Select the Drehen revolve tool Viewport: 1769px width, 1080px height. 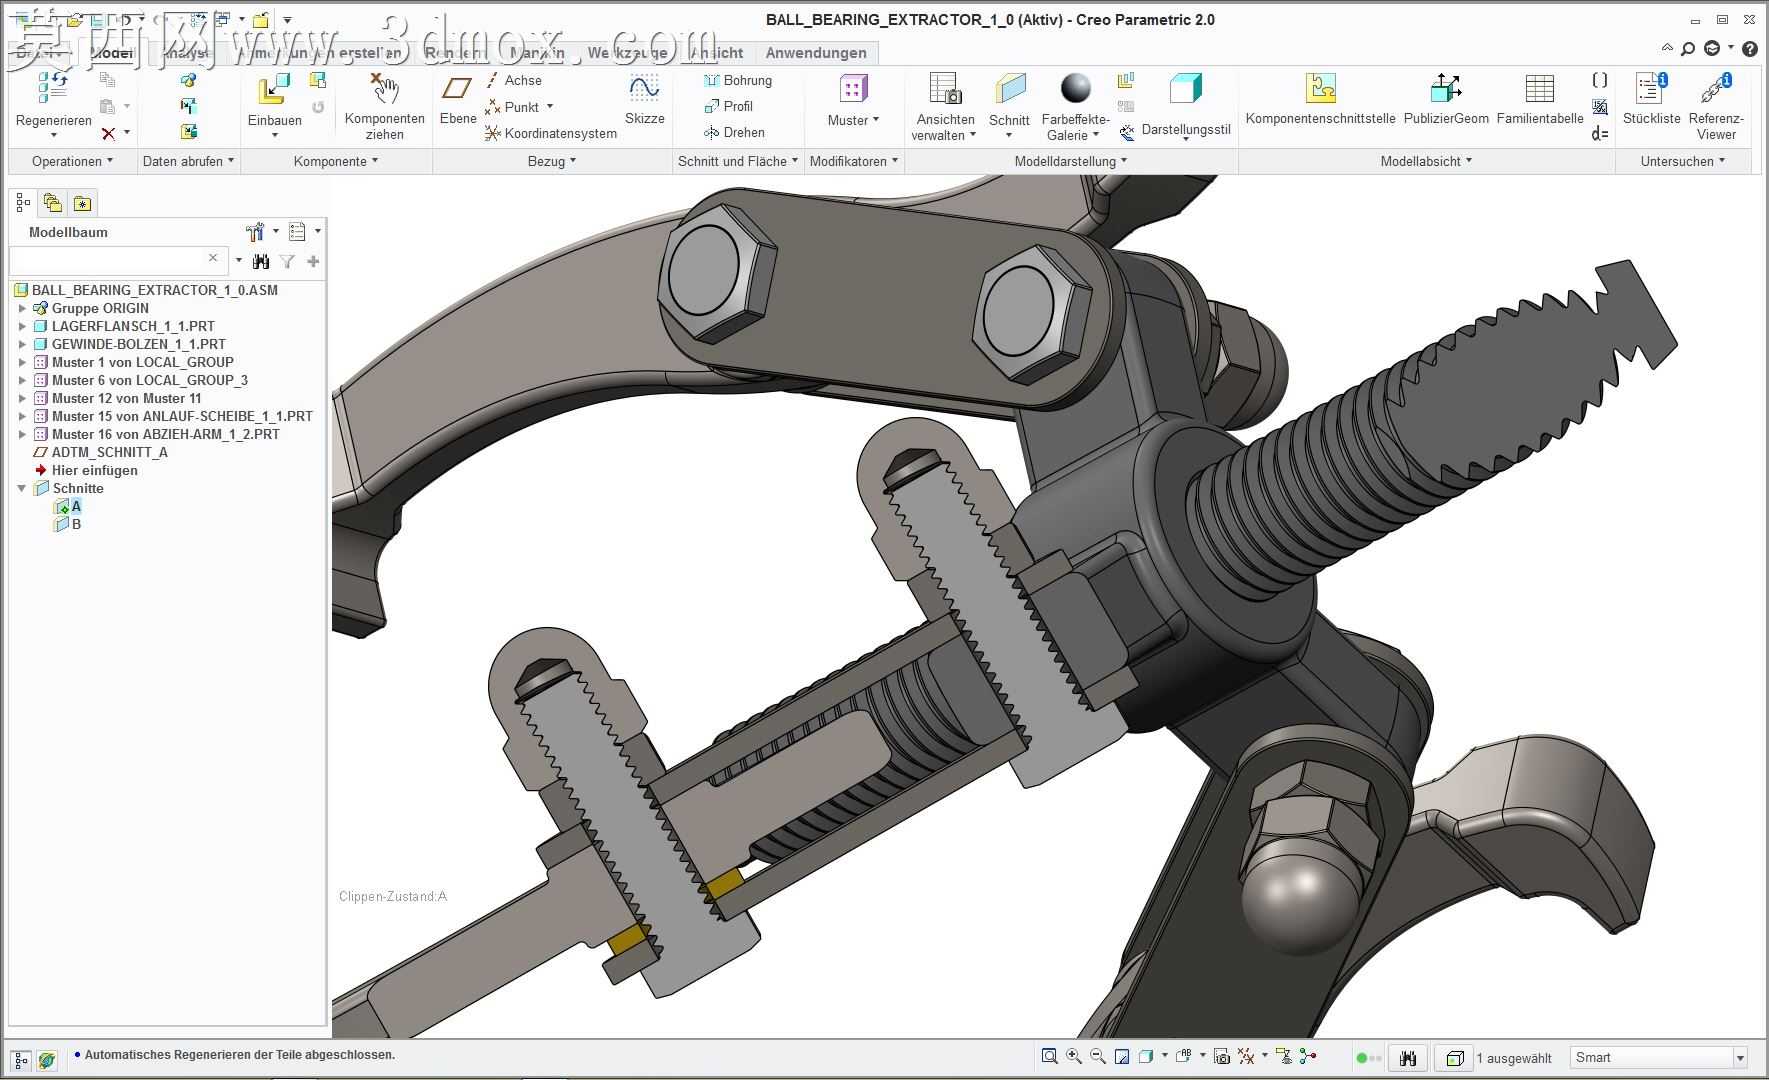pyautogui.click(x=734, y=132)
